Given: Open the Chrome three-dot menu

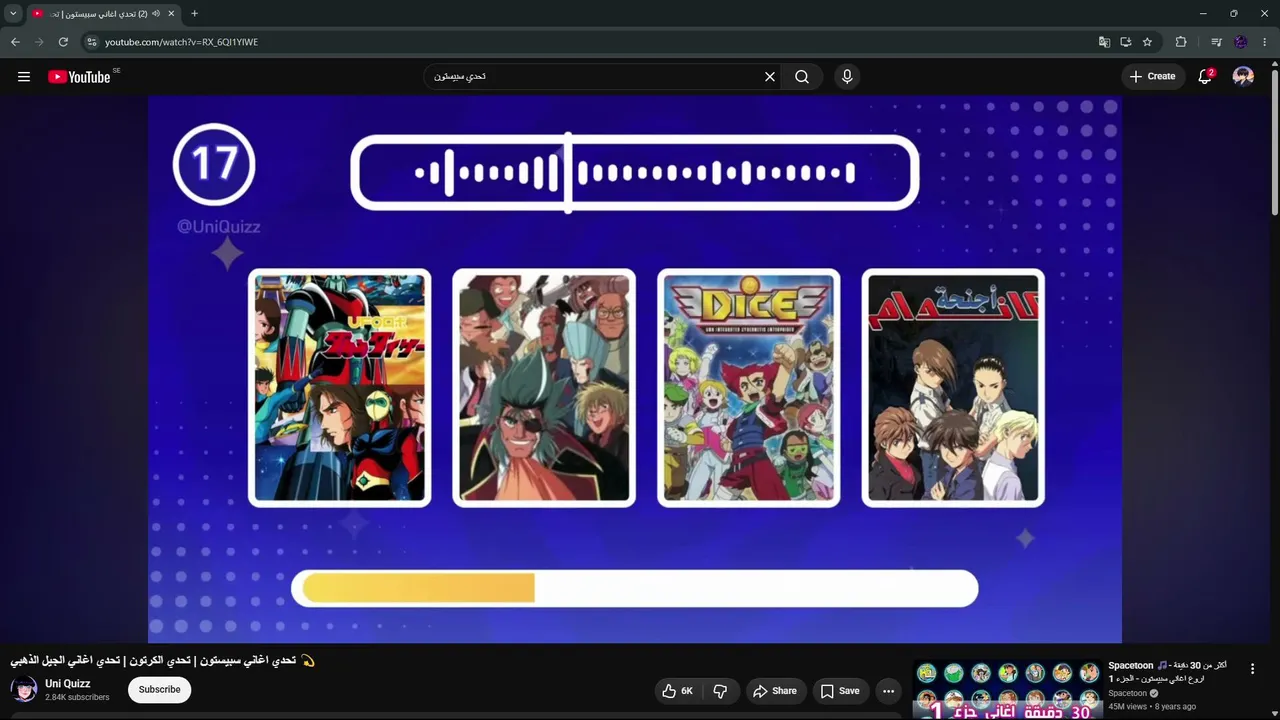Looking at the screenshot, I should click(x=1265, y=42).
